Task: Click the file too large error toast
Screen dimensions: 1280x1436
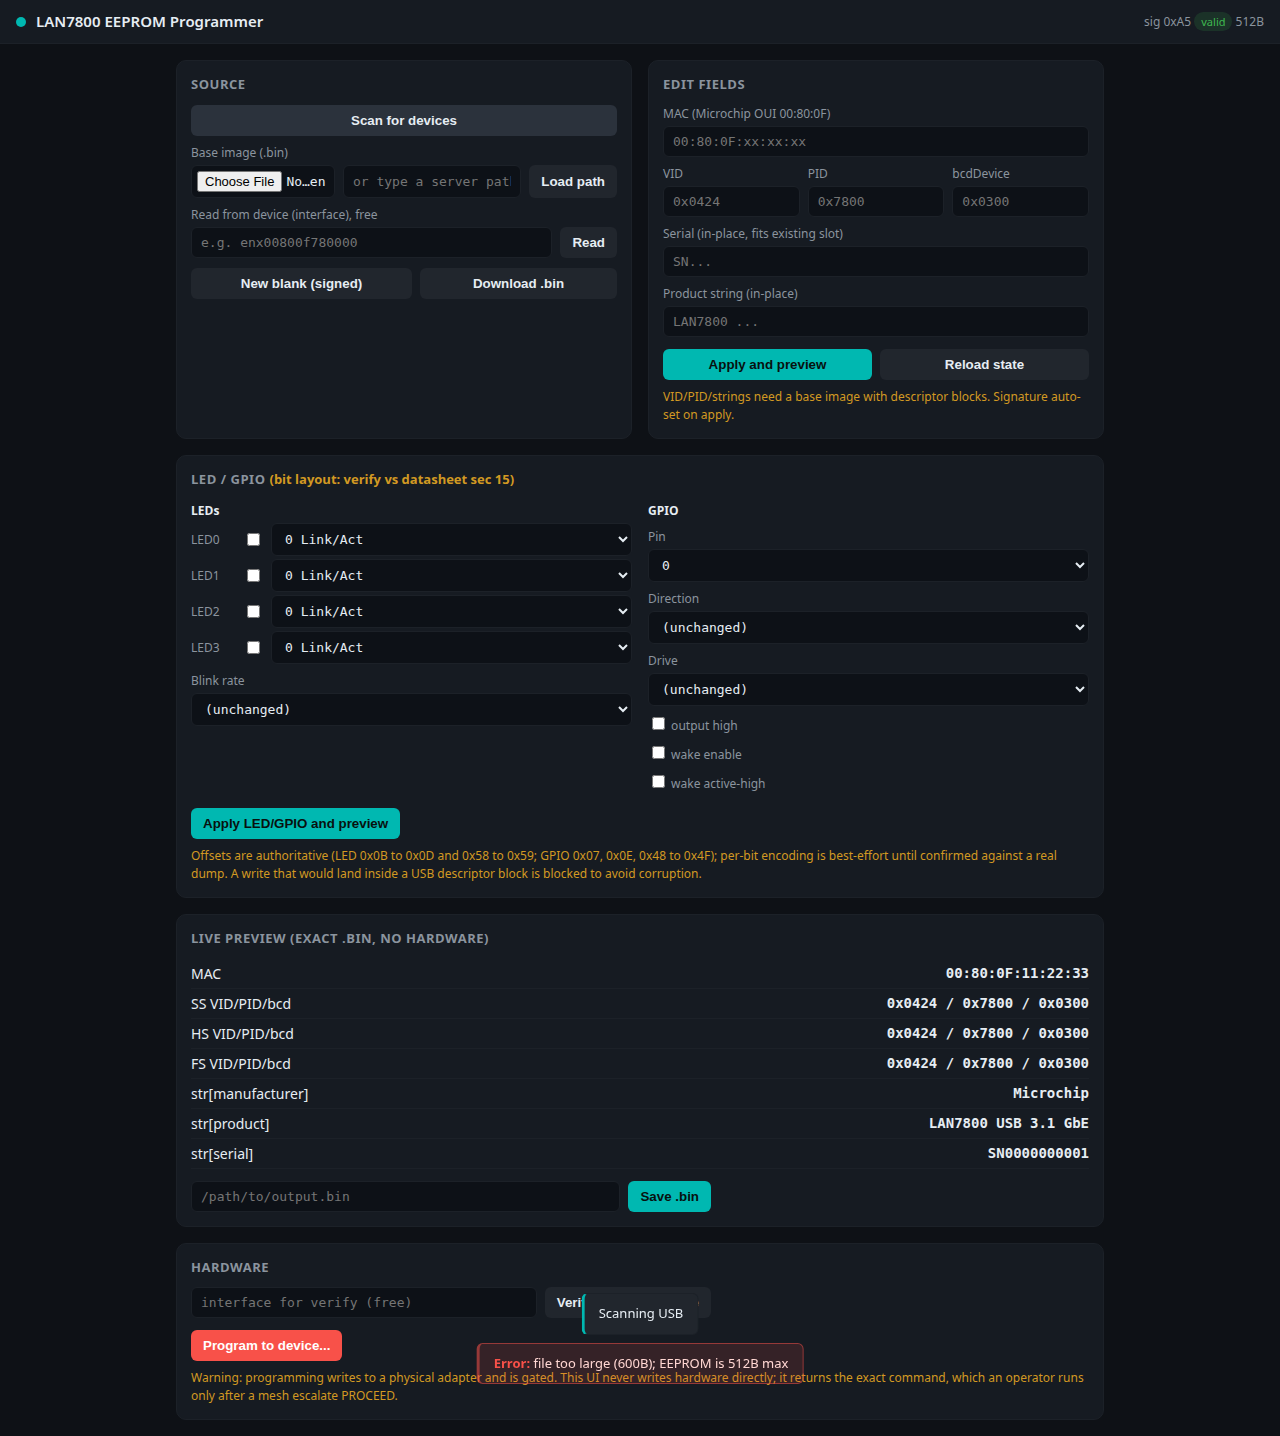Action: [640, 1364]
